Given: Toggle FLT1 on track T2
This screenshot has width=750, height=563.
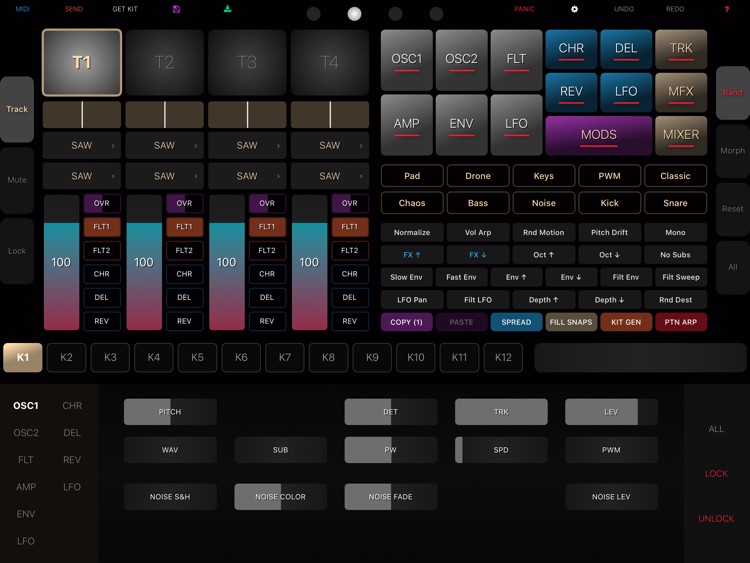Looking at the screenshot, I should click(x=184, y=227).
